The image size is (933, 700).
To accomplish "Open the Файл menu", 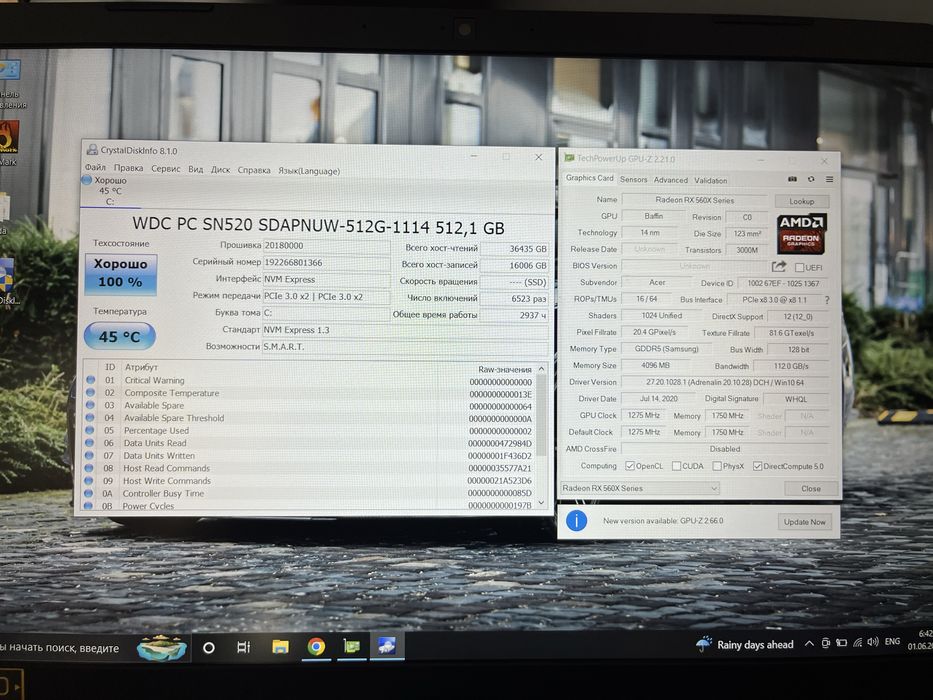I will click(x=95, y=167).
